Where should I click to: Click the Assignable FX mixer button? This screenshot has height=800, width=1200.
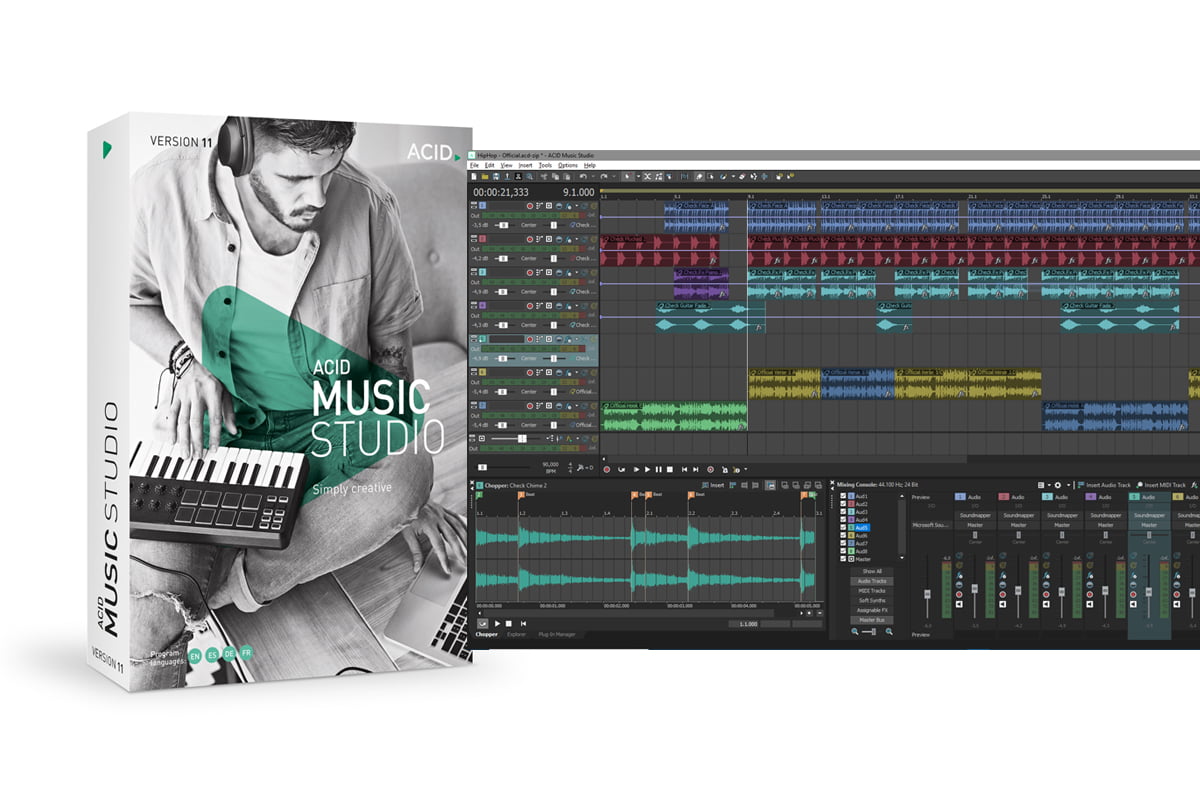[x=872, y=610]
